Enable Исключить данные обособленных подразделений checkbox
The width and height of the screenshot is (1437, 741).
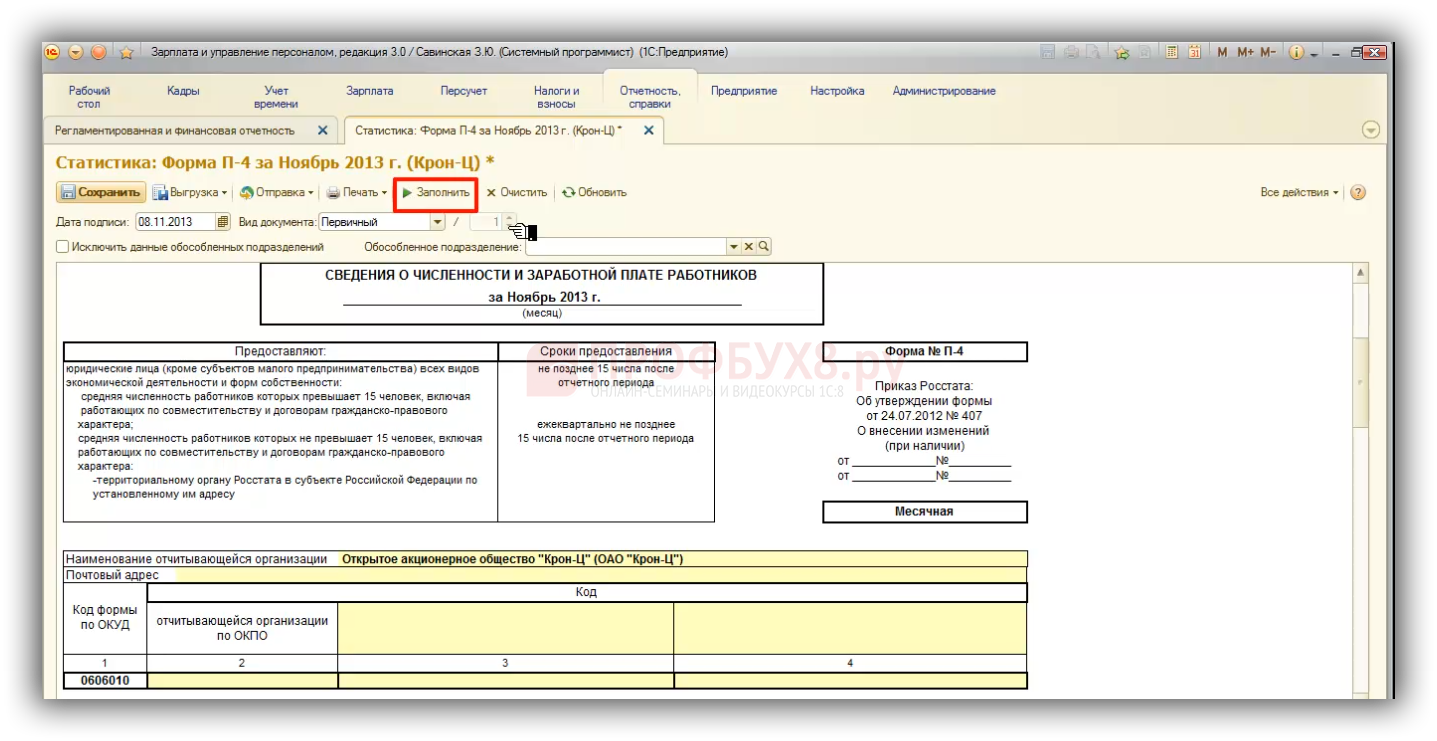(x=63, y=247)
